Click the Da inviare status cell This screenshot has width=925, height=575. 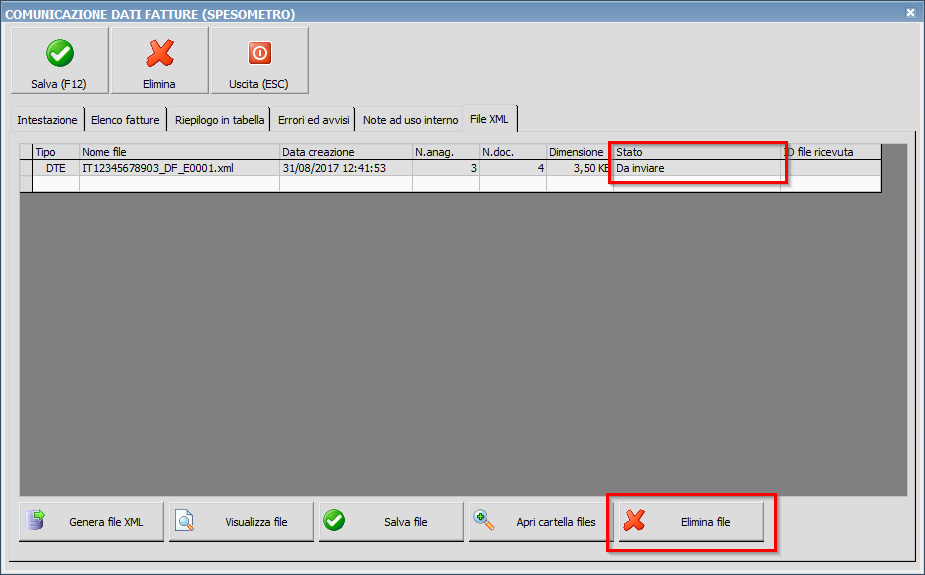(695, 168)
